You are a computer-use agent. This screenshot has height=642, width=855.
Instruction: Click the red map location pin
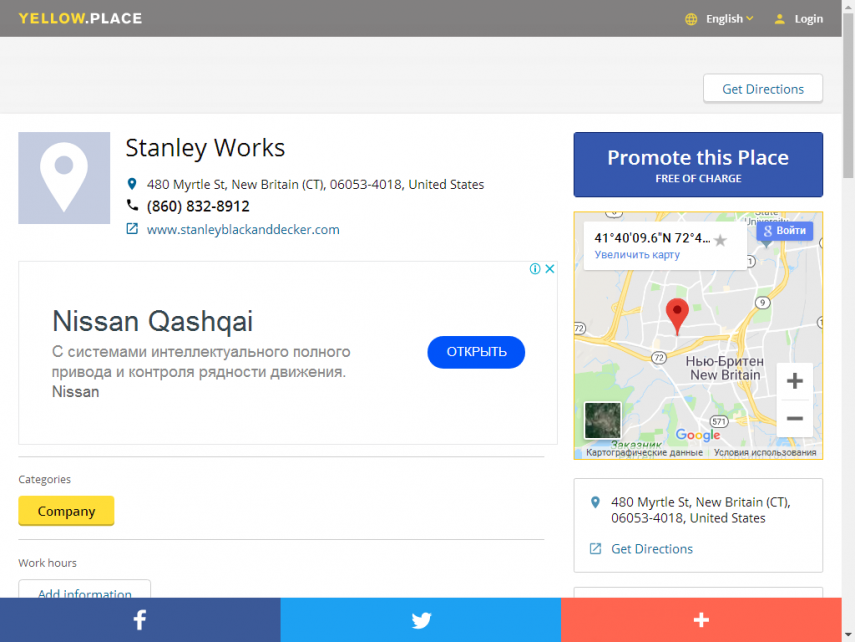click(x=677, y=315)
